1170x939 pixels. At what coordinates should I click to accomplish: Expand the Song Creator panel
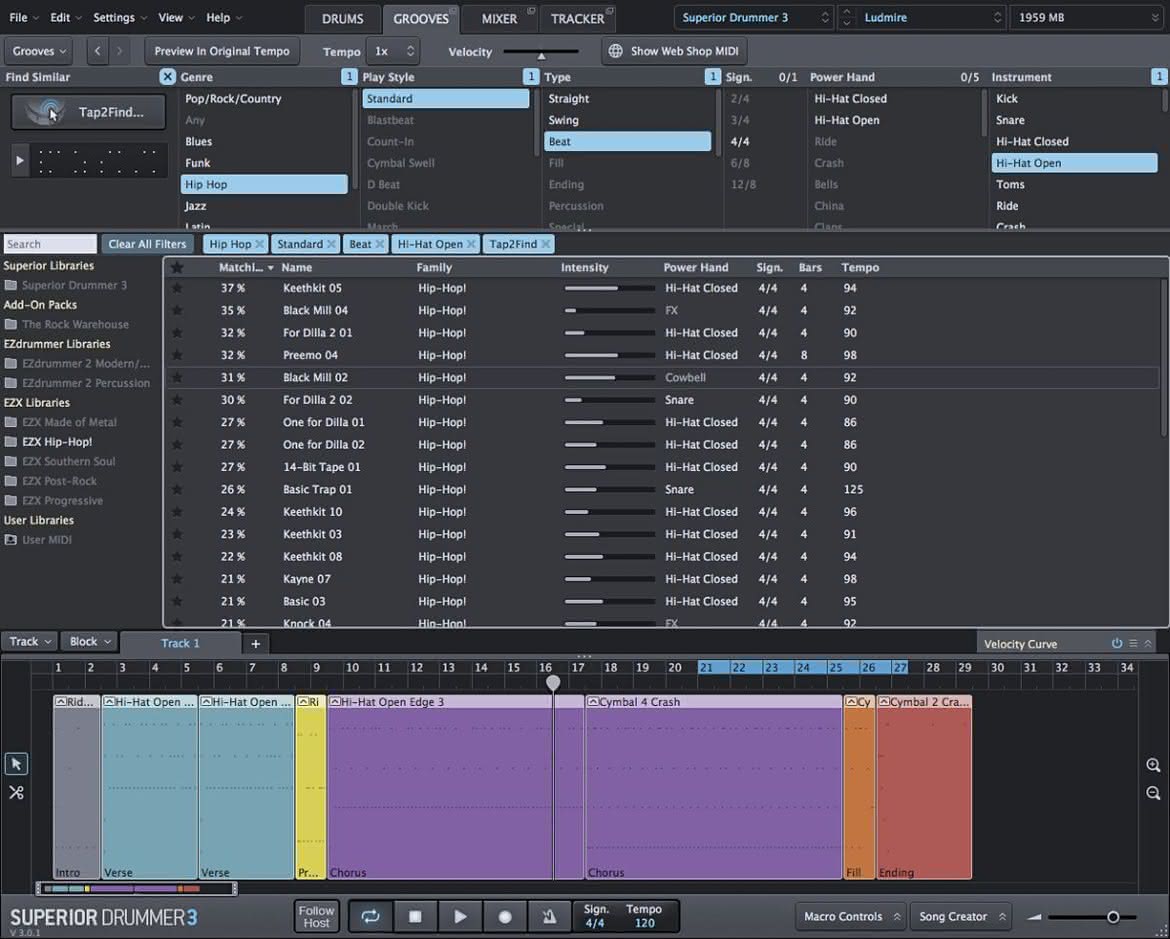coord(961,917)
